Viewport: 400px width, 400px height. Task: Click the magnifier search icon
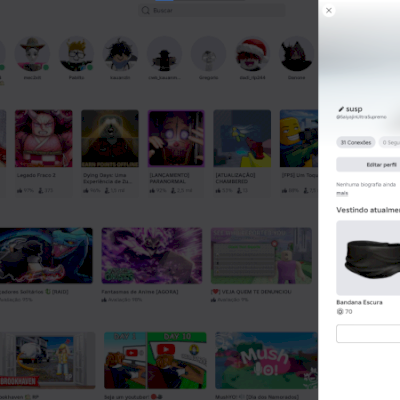point(145,10)
